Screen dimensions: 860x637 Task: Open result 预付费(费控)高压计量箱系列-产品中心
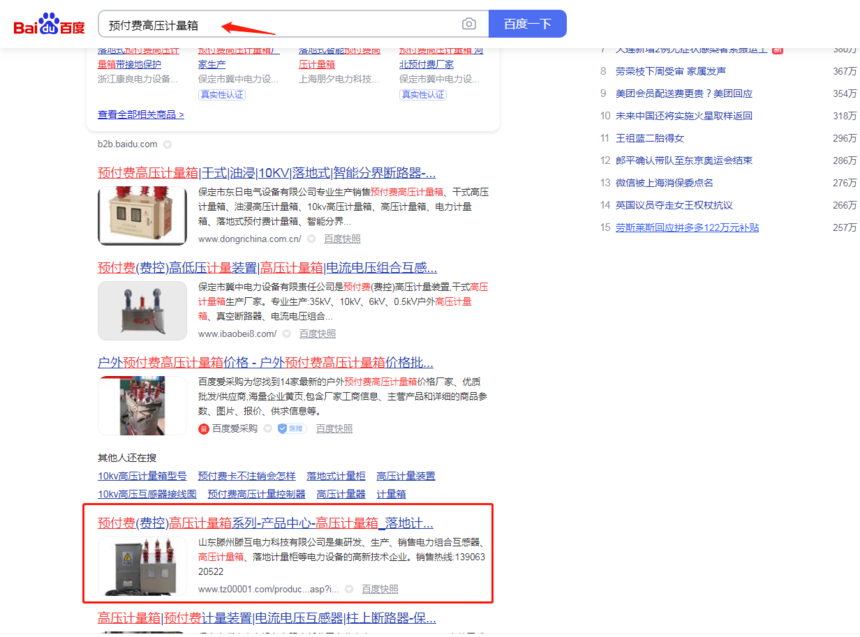[x=265, y=523]
